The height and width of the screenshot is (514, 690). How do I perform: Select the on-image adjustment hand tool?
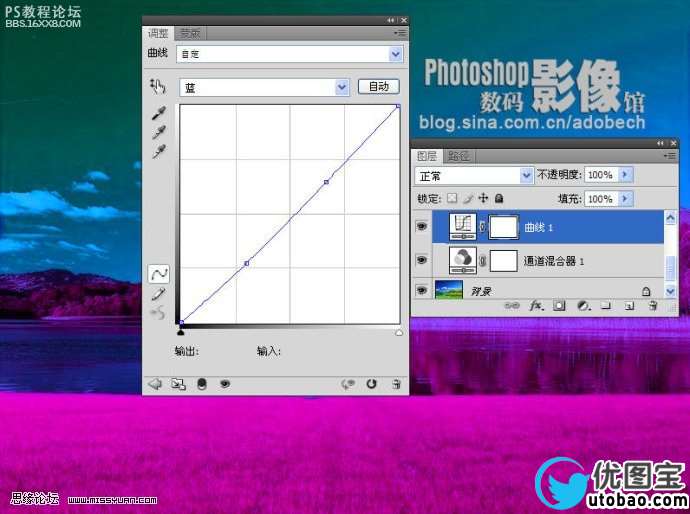[158, 86]
